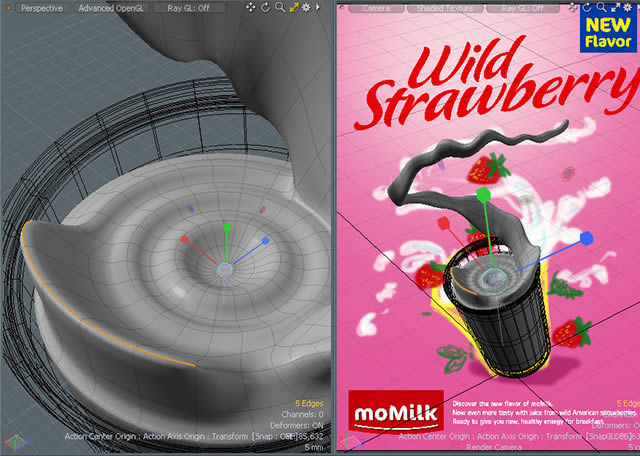
Task: Click the orange dot before the Perspective label
Action: 8,8
